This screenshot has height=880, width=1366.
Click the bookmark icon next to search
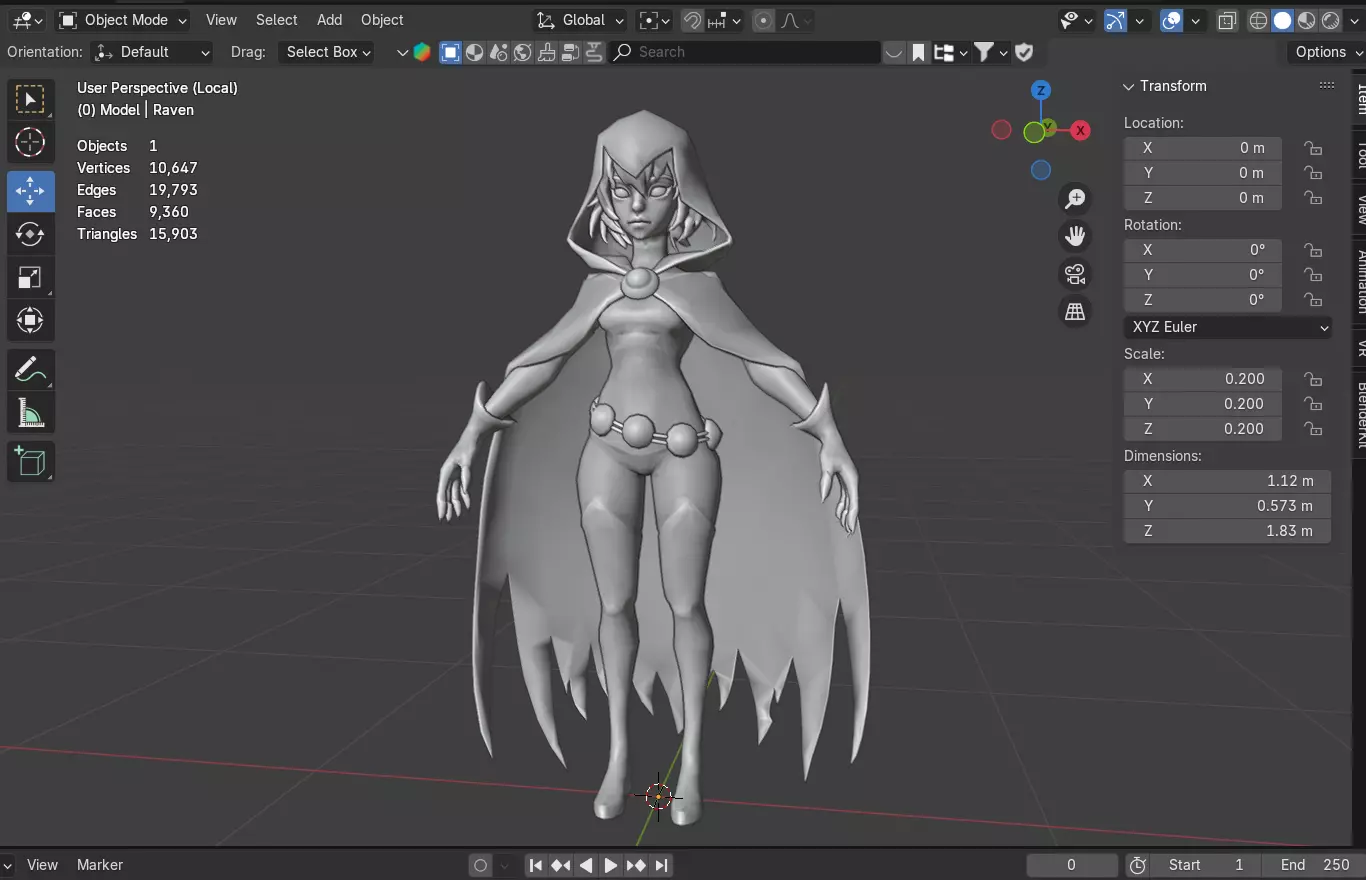point(918,52)
